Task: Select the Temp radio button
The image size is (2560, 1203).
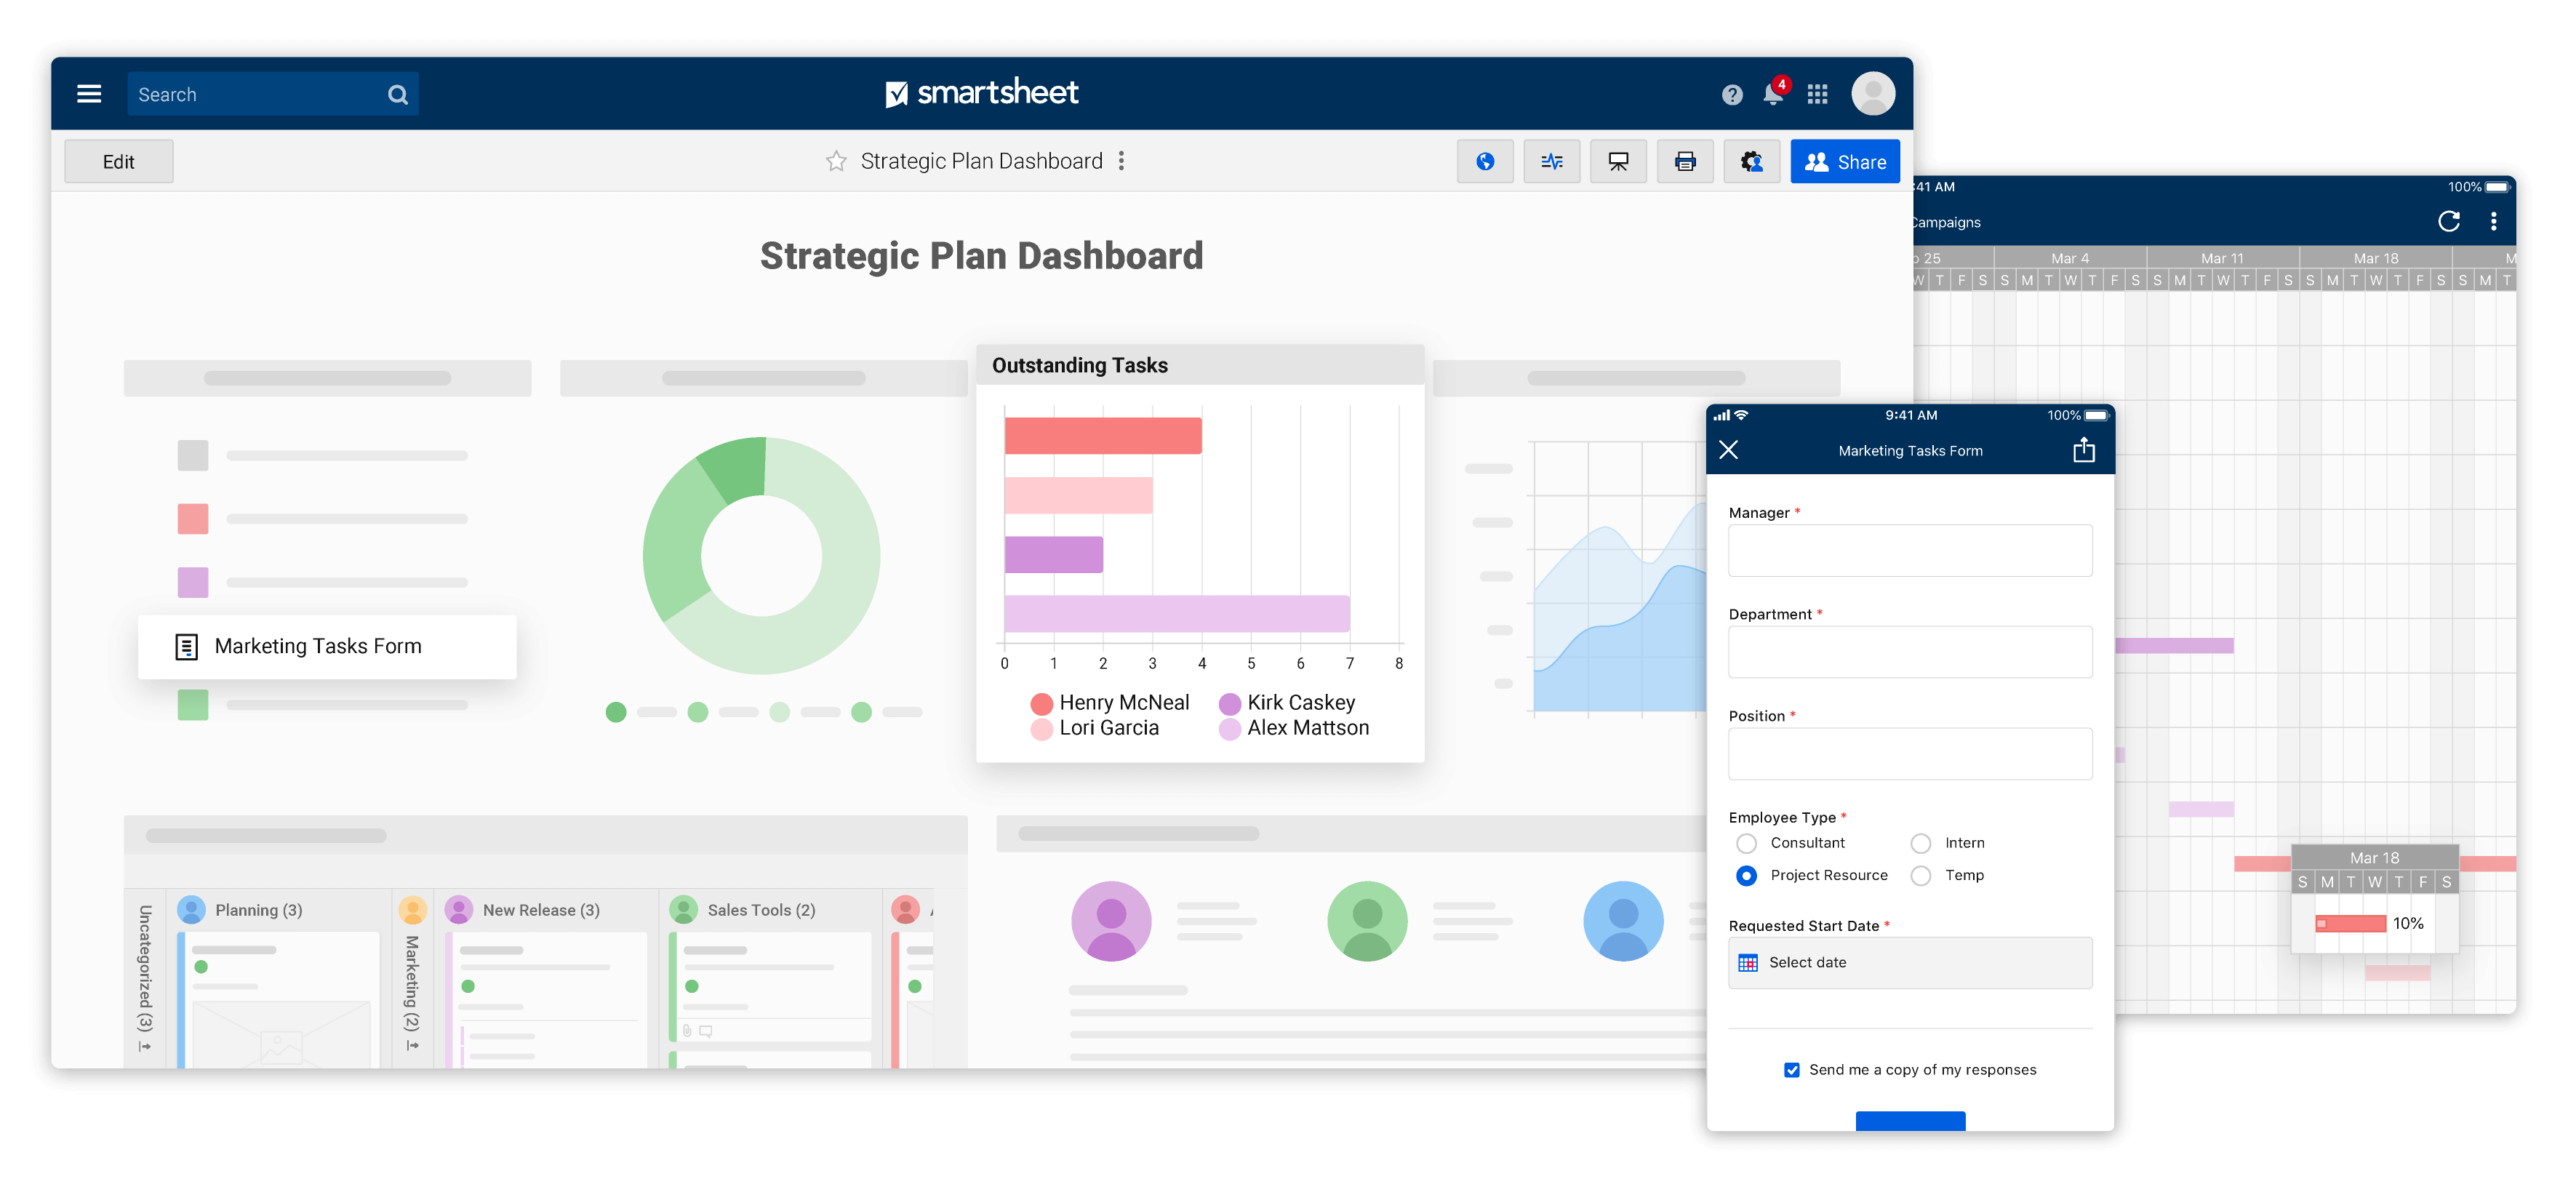Action: (x=1920, y=876)
